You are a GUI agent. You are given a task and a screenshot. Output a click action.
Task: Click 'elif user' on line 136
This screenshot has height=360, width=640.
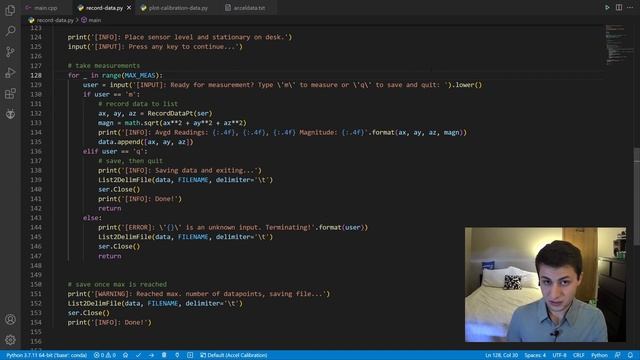pyautogui.click(x=100, y=151)
